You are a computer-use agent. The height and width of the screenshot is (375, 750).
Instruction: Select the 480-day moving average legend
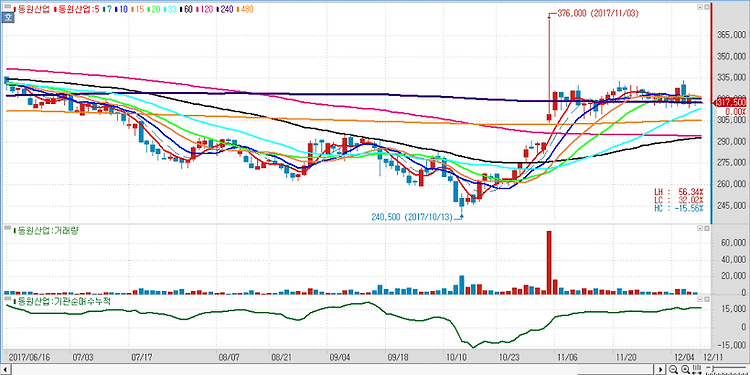(x=244, y=9)
